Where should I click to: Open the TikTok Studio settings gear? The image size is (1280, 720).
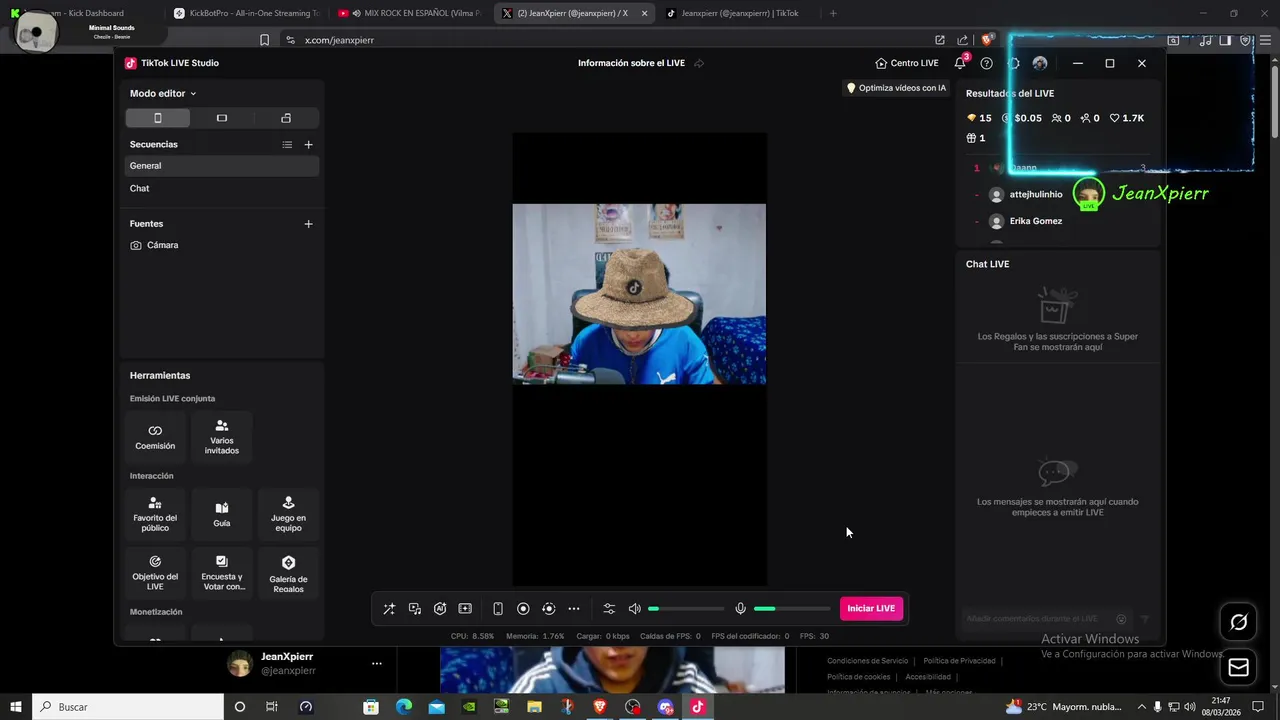pos(1014,63)
